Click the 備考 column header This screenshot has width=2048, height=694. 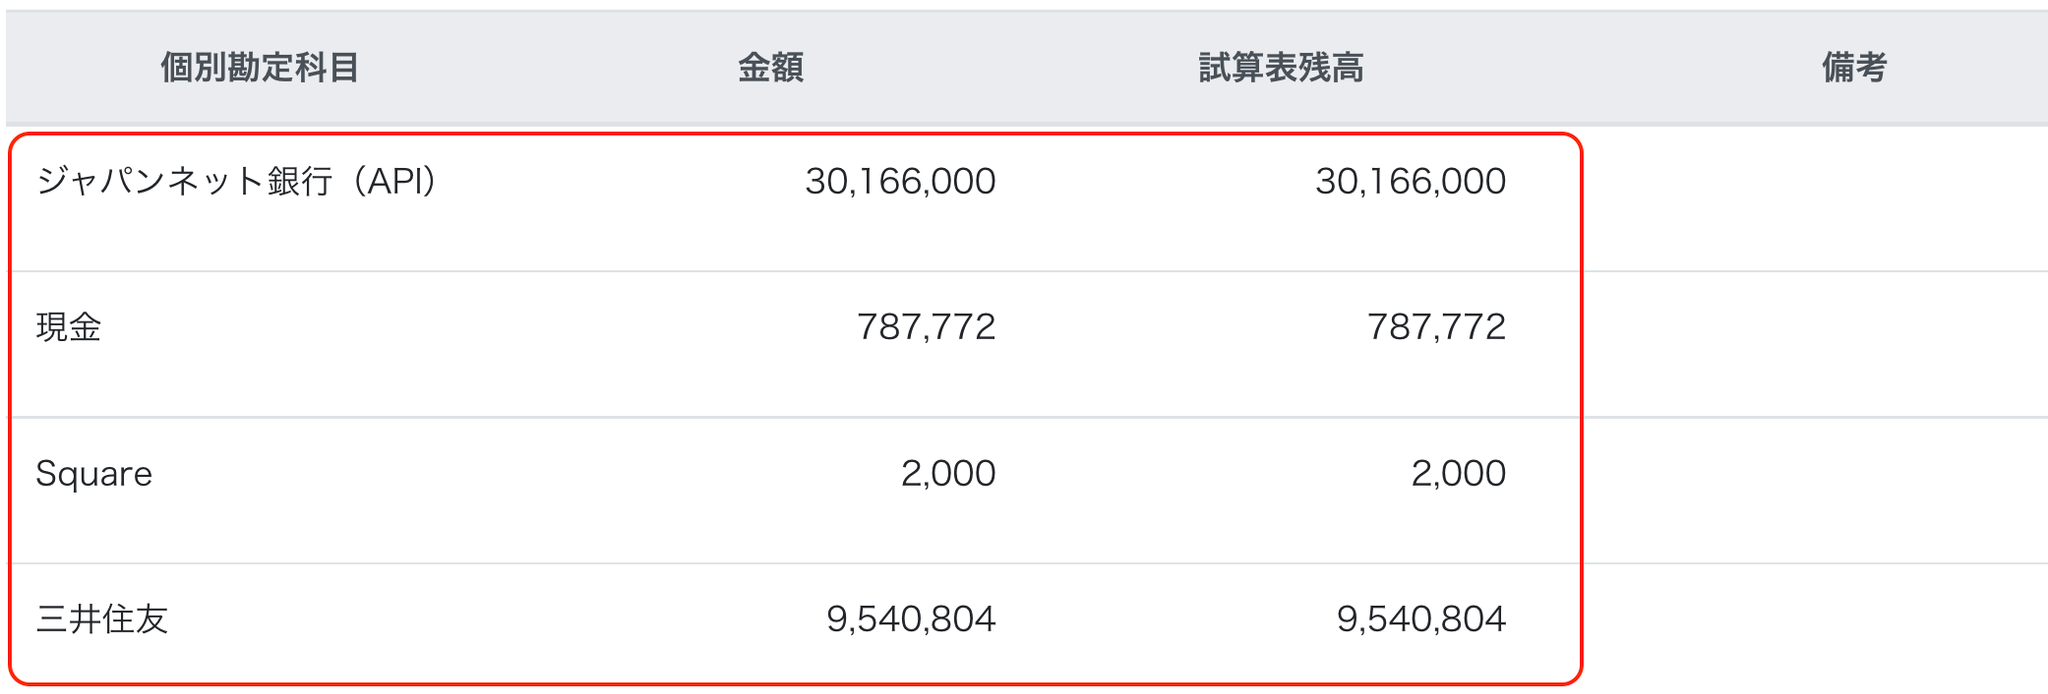pyautogui.click(x=1853, y=68)
